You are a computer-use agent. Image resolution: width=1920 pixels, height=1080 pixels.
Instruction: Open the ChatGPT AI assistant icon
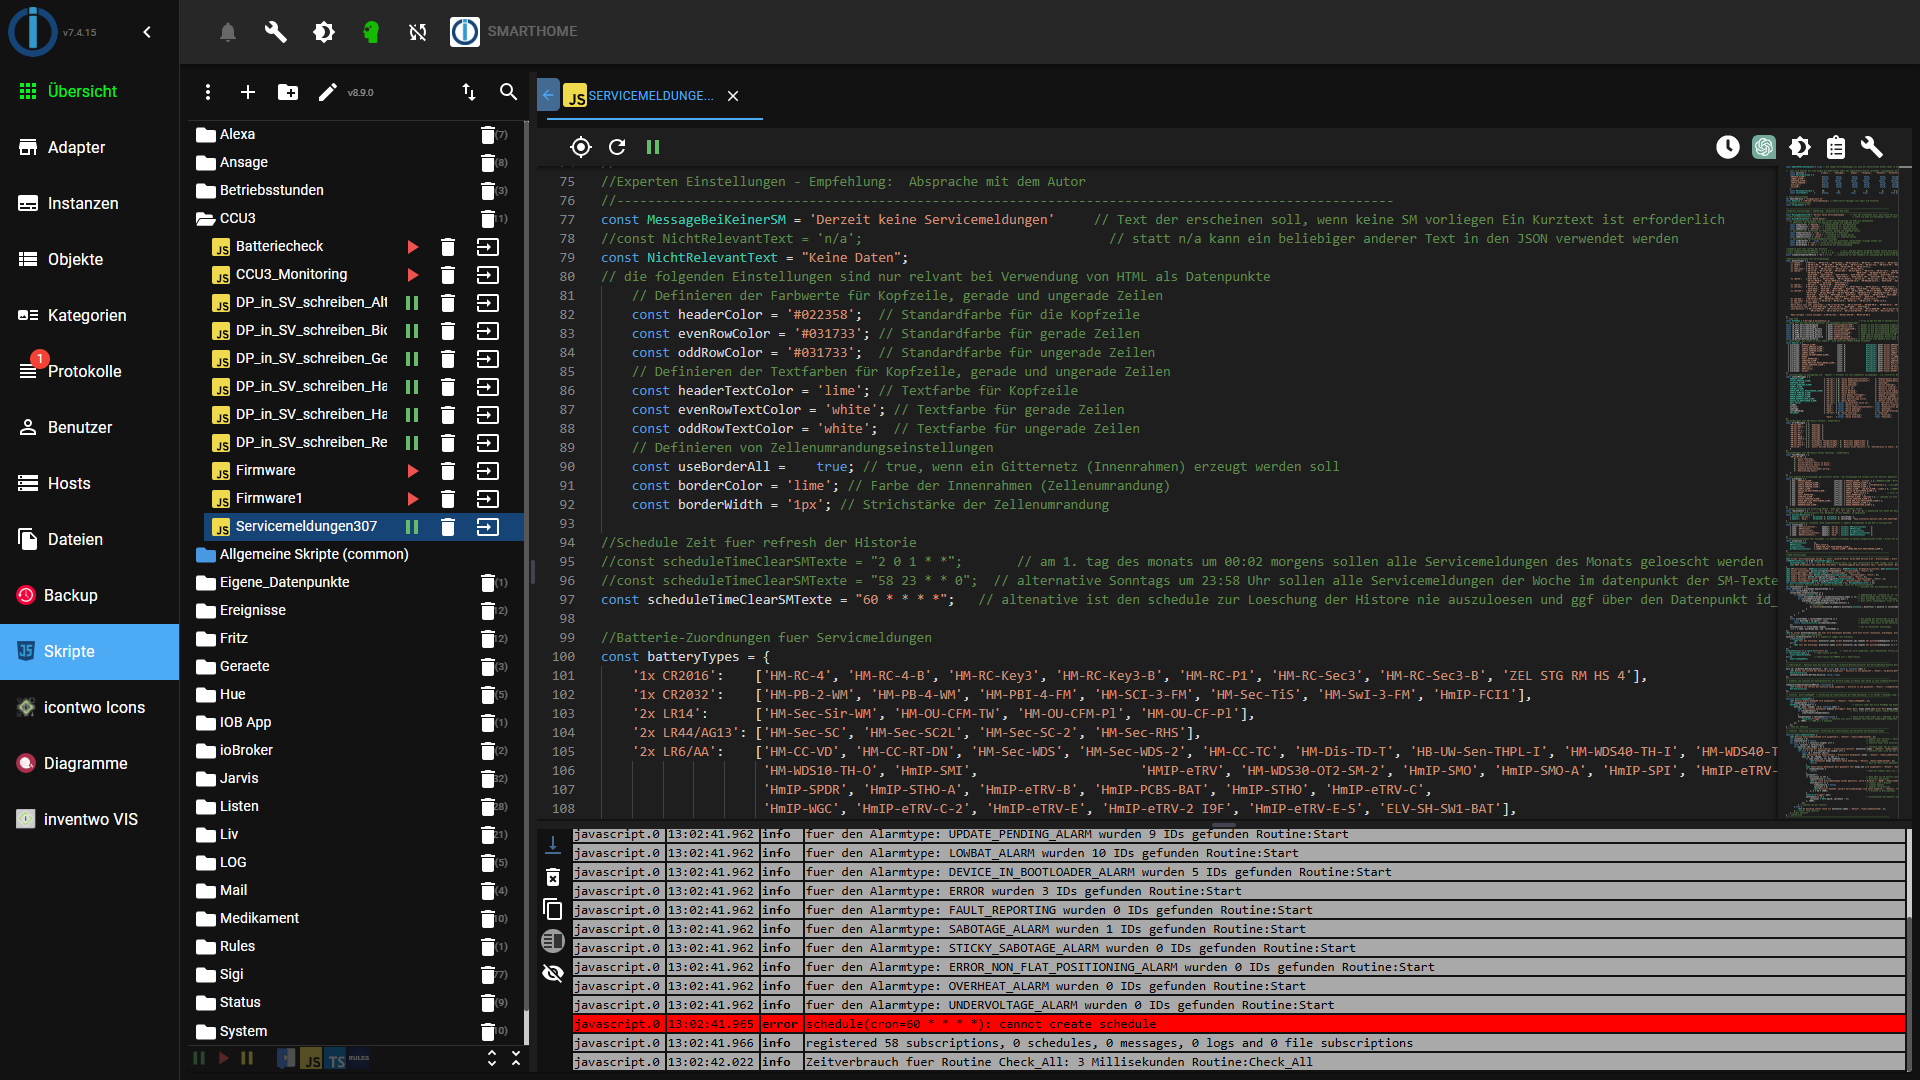(x=1764, y=147)
